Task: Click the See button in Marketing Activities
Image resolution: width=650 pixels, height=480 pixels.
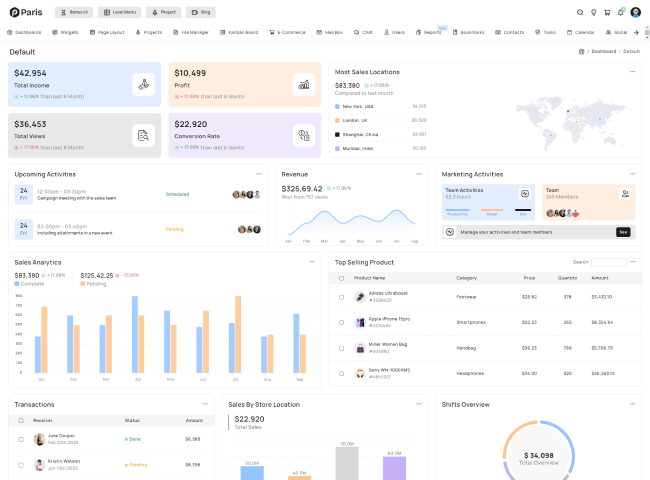Action: [x=623, y=231]
